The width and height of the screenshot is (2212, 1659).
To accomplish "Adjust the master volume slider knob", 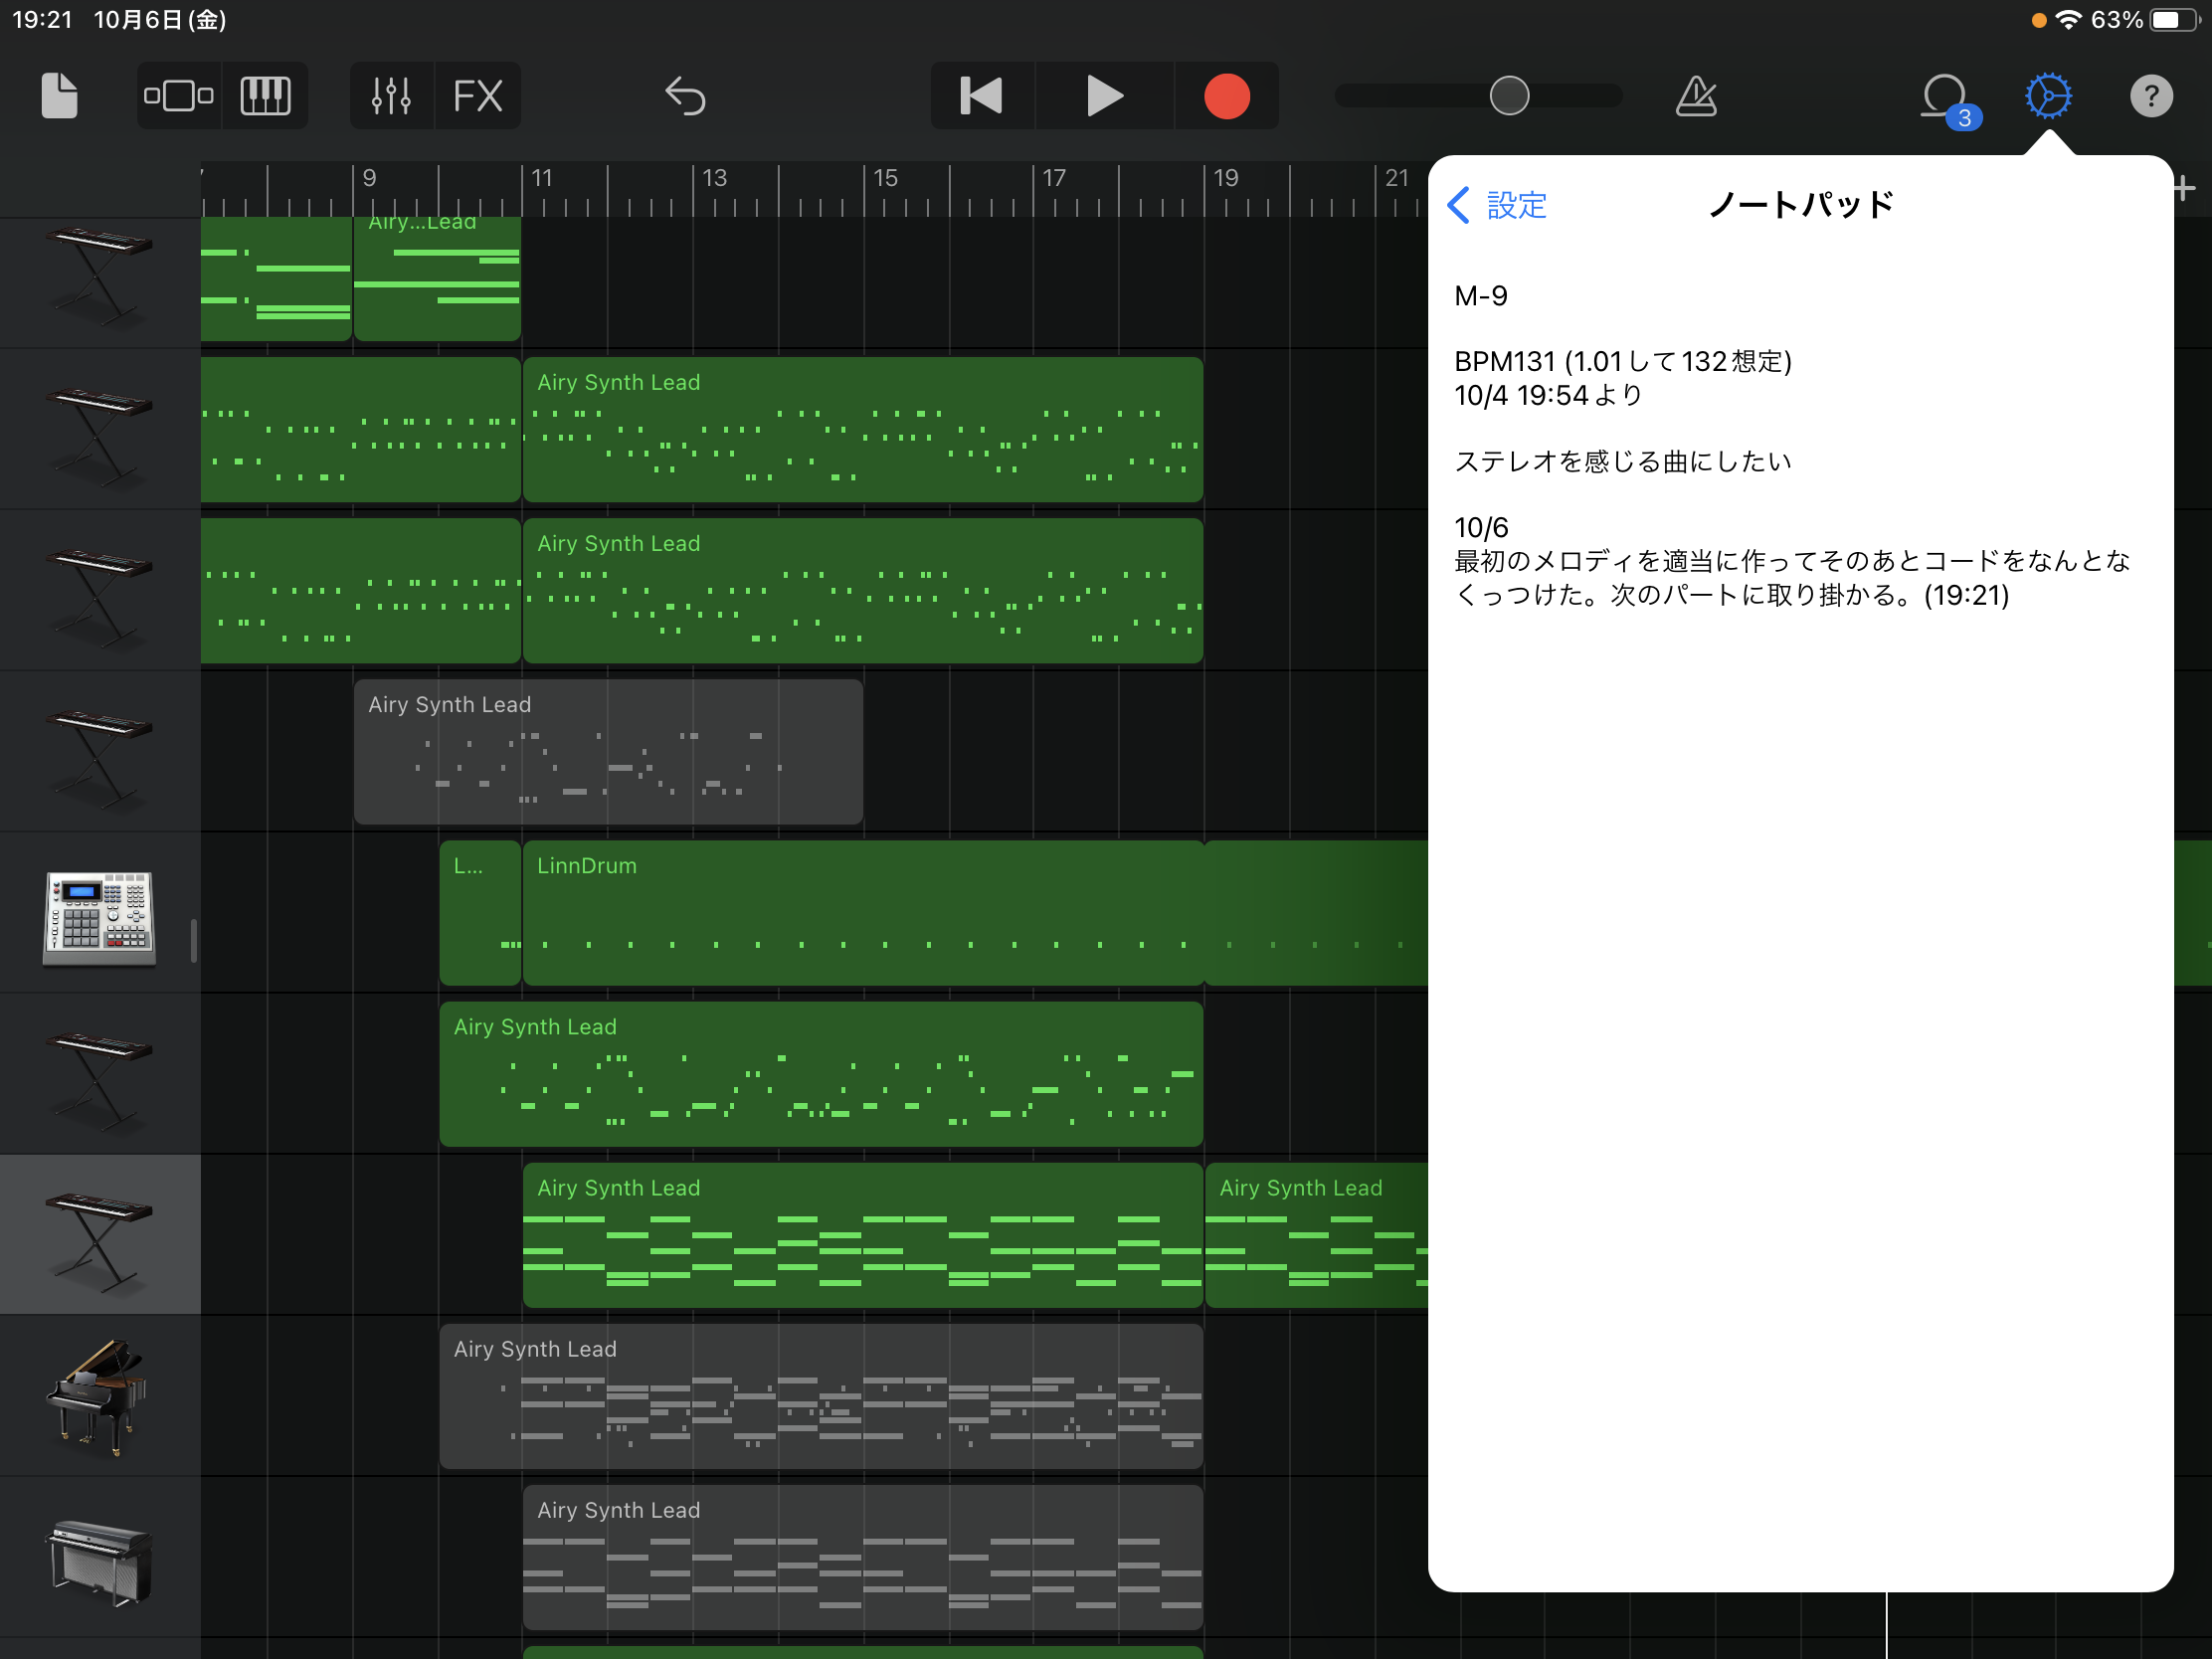I will pyautogui.click(x=1509, y=96).
